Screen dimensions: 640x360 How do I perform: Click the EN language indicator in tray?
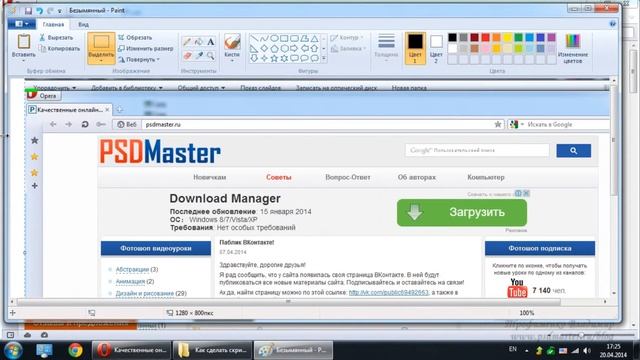pyautogui.click(x=513, y=349)
